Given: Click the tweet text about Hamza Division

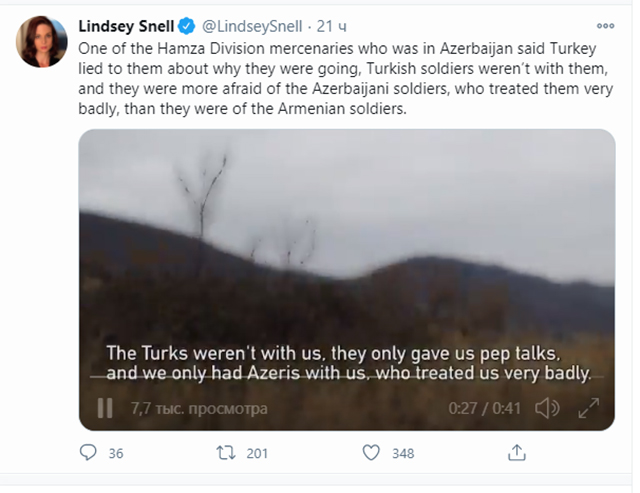Looking at the screenshot, I should [345, 78].
